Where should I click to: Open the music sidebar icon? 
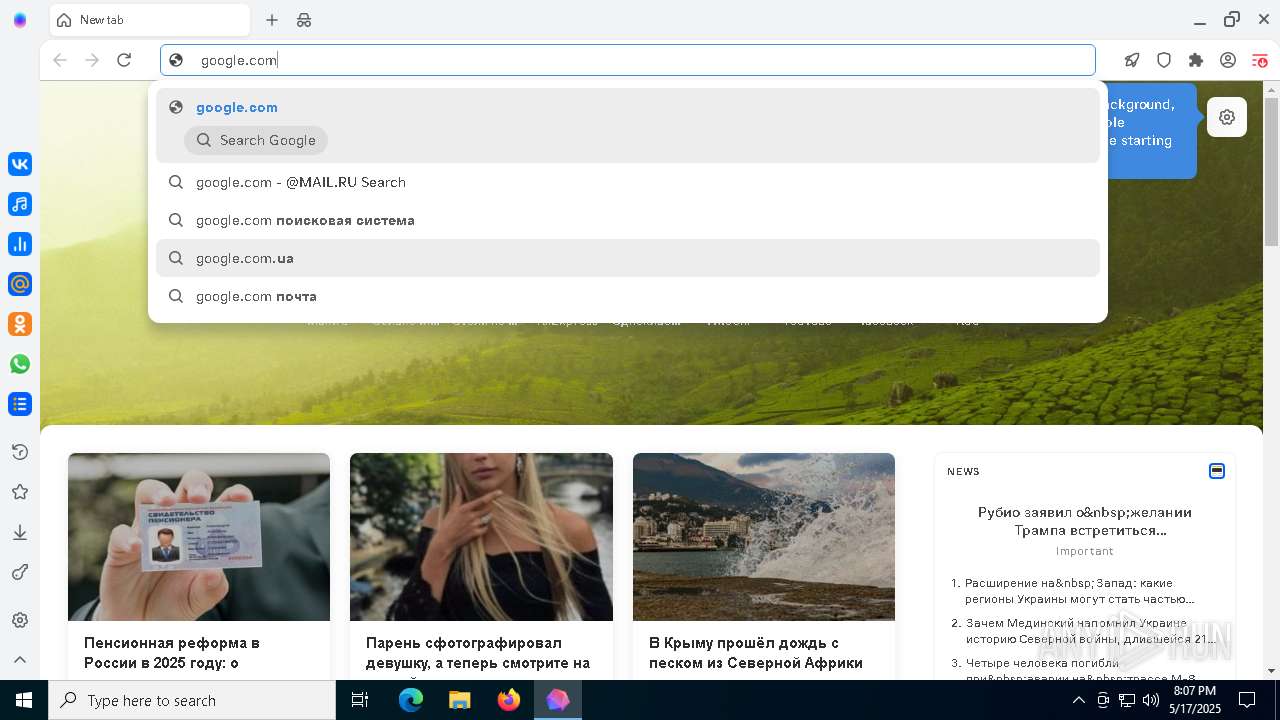tap(20, 204)
